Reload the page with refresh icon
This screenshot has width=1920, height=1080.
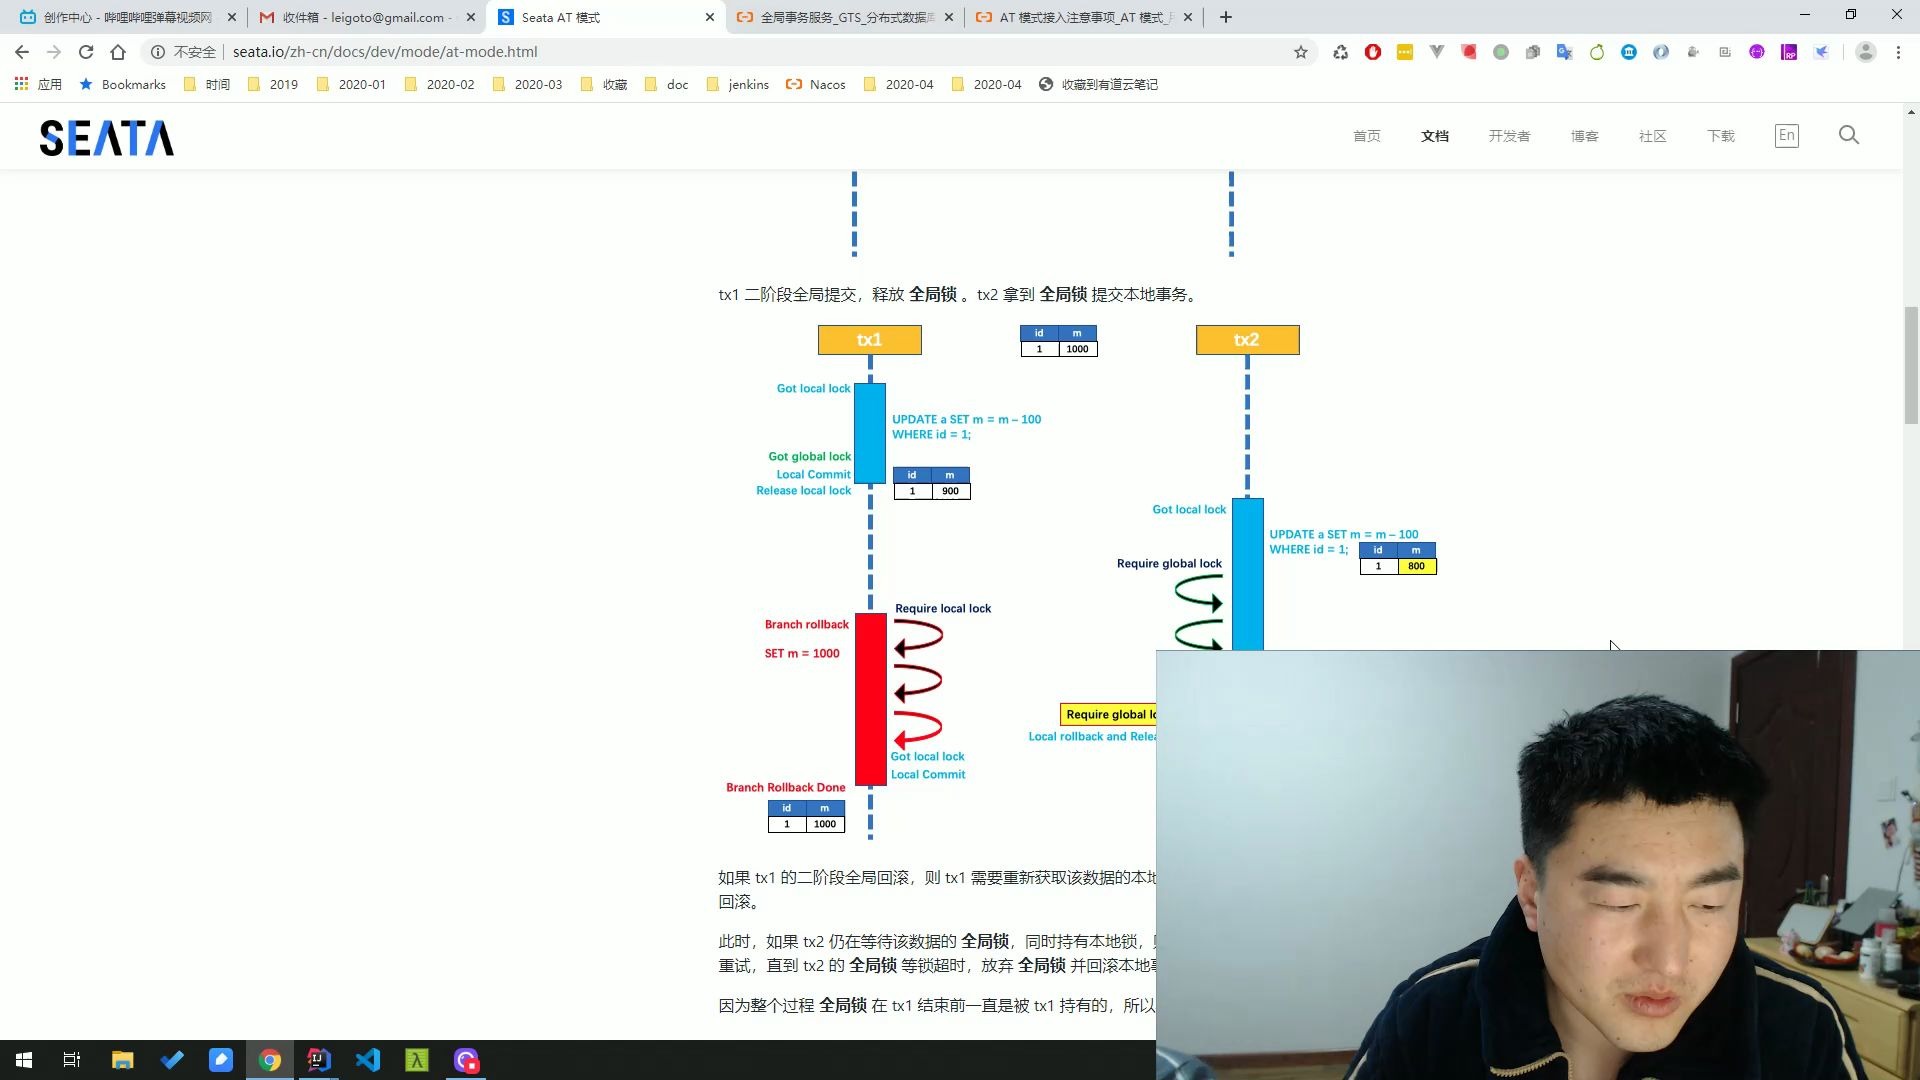point(86,52)
